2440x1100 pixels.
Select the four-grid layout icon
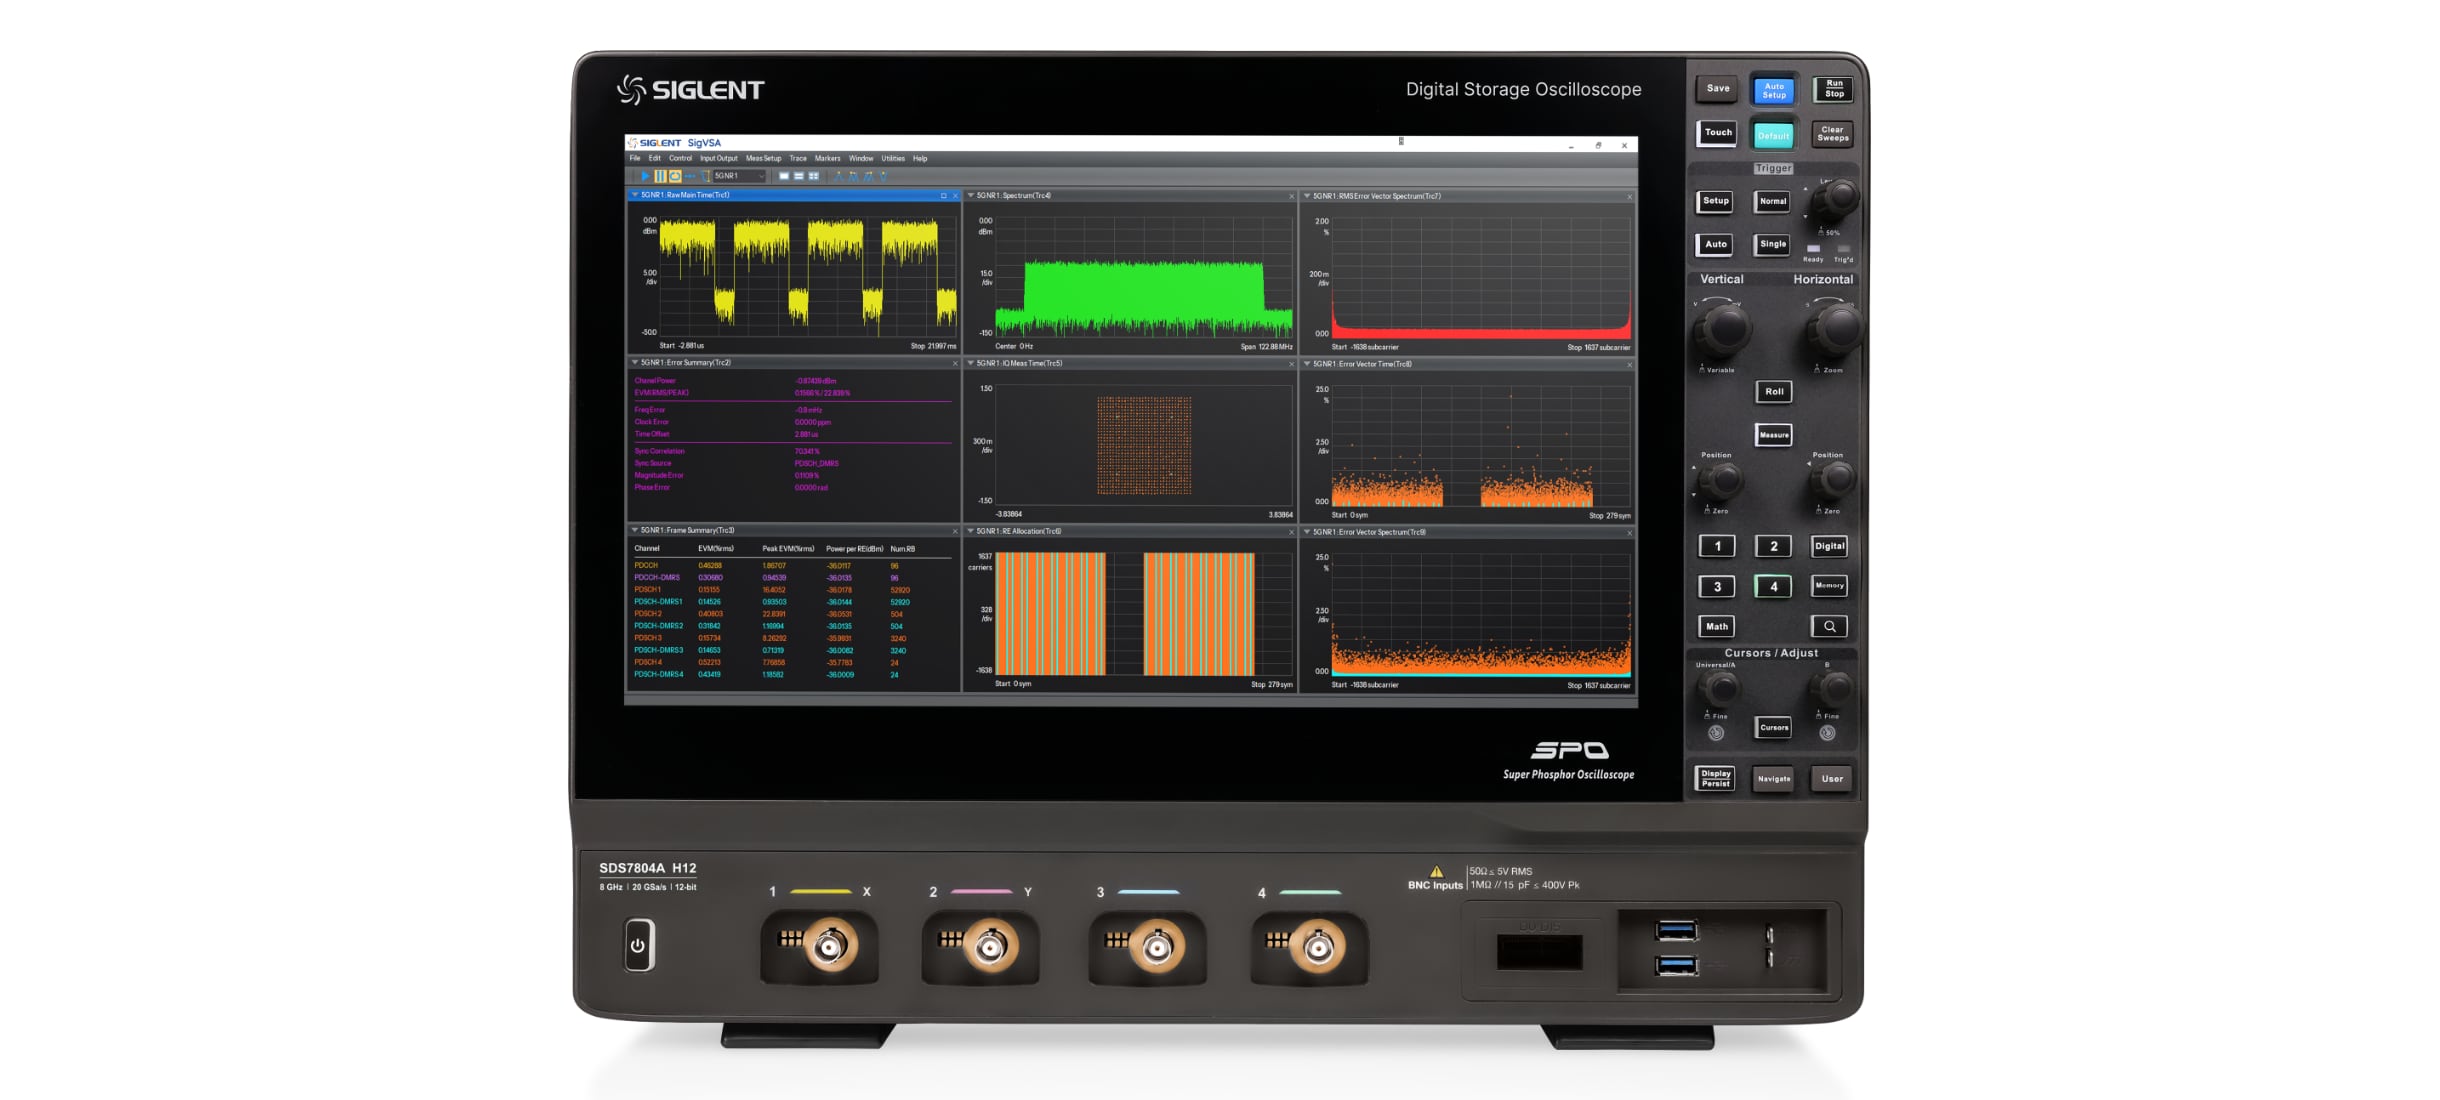point(813,176)
